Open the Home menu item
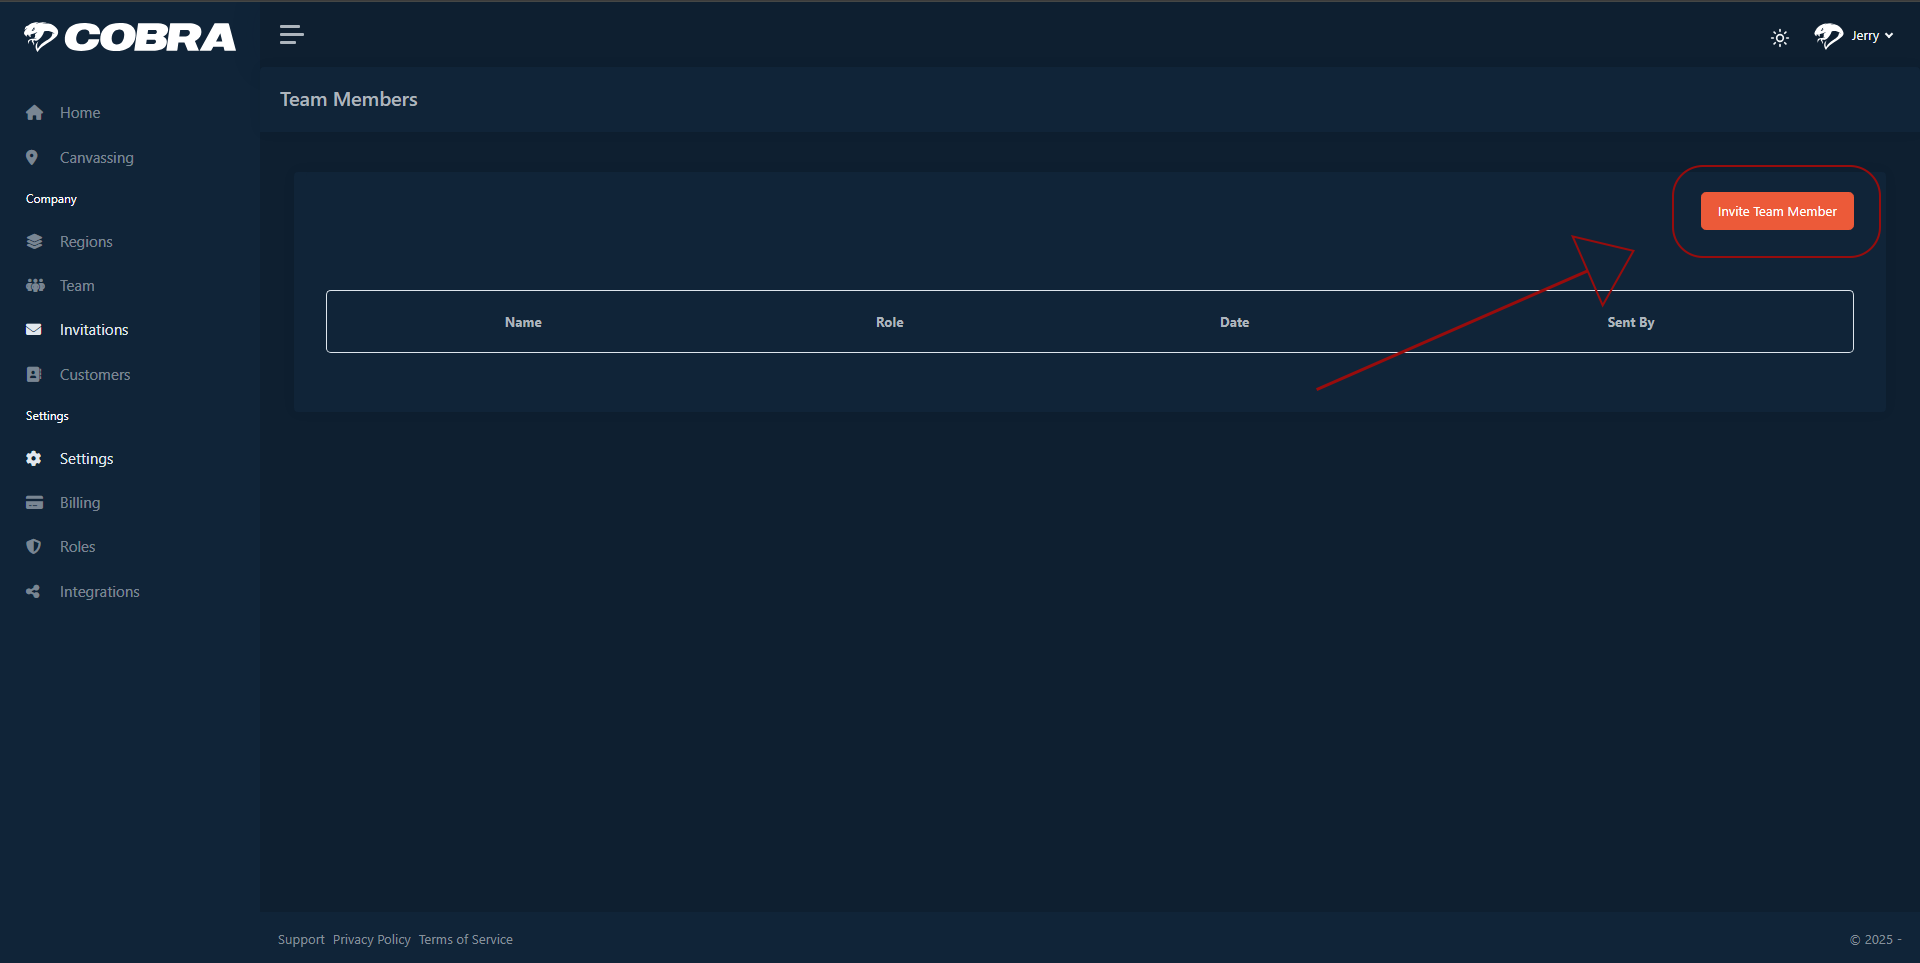The image size is (1920, 963). pyautogui.click(x=80, y=113)
